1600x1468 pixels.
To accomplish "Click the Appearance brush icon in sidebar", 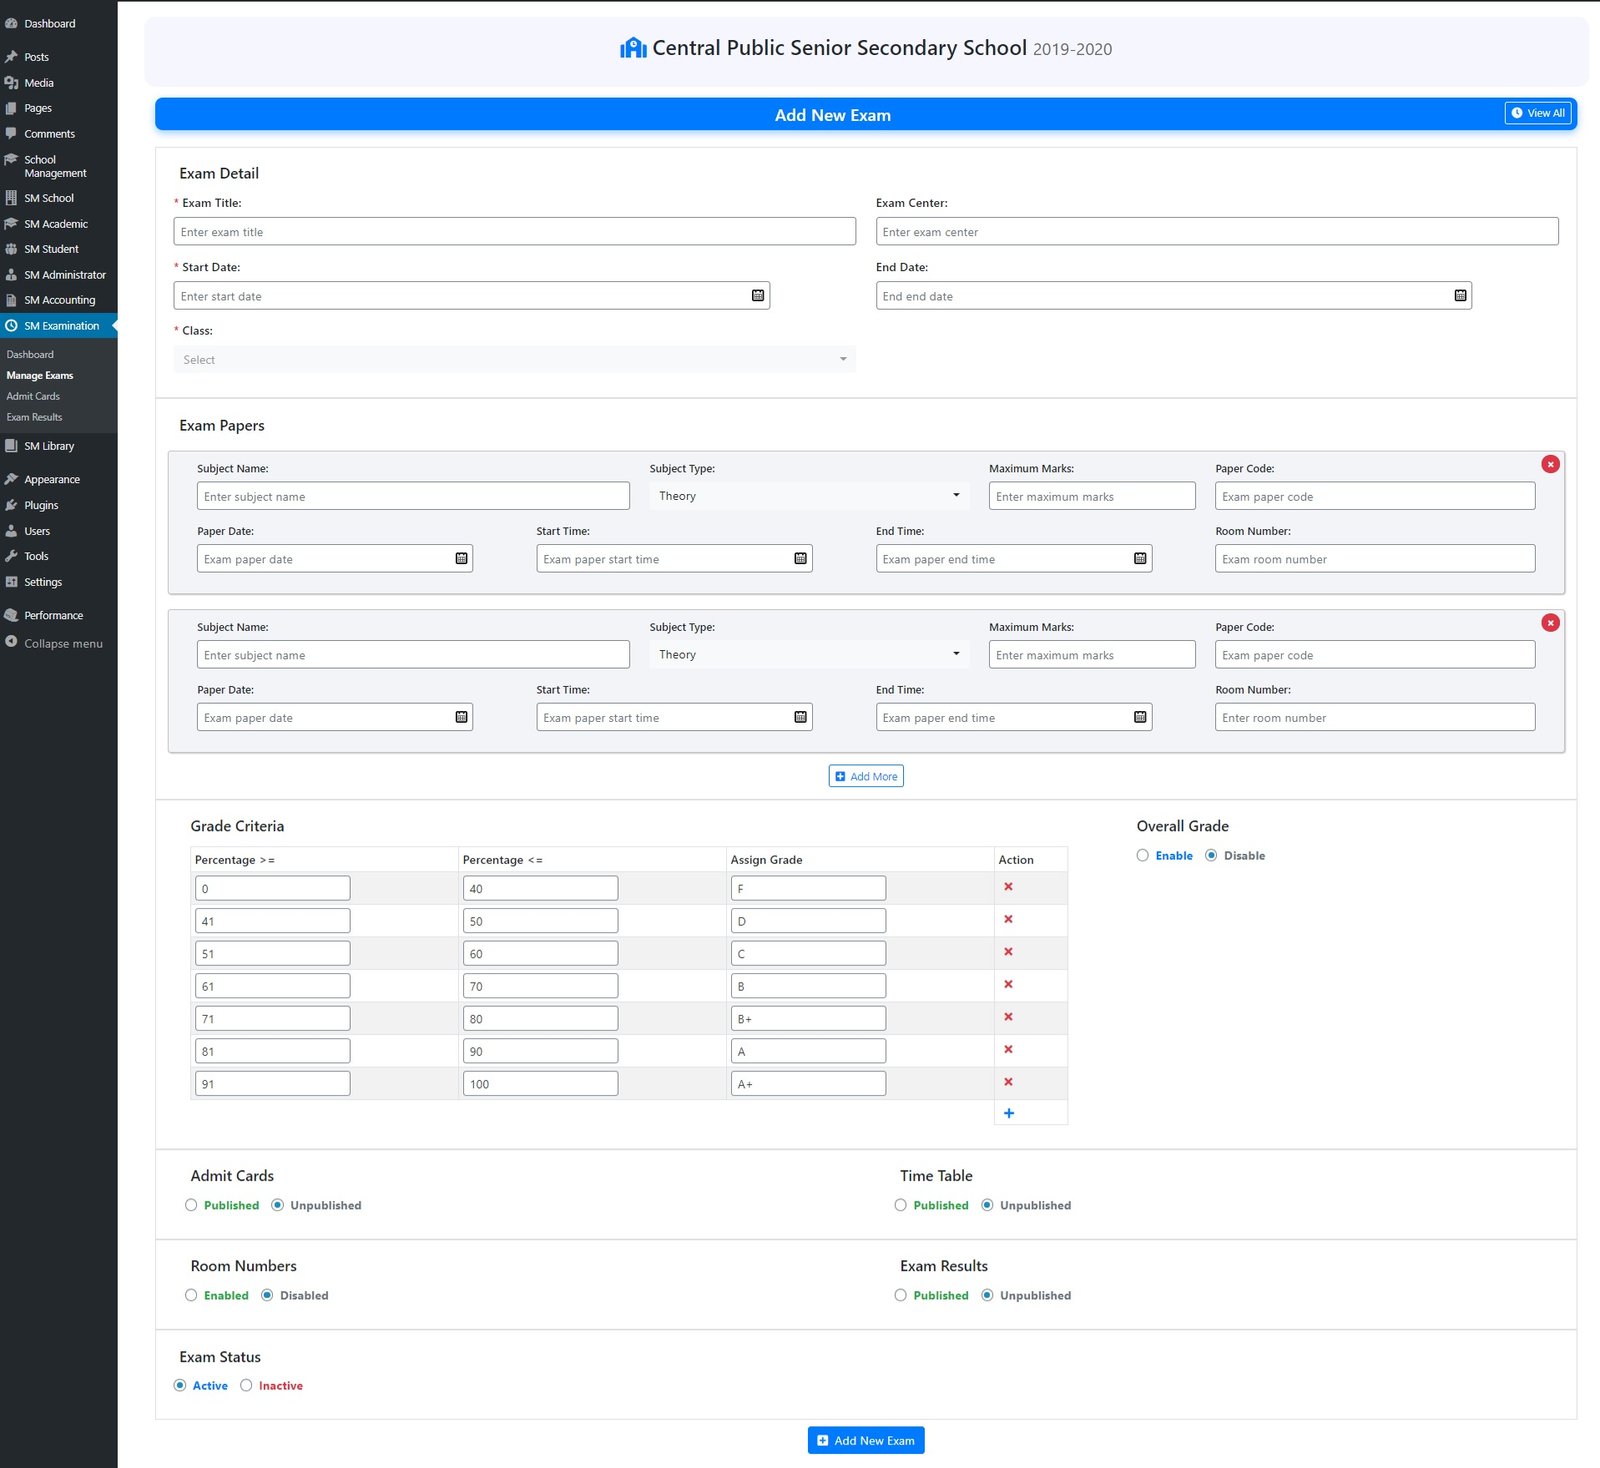I will [x=11, y=479].
